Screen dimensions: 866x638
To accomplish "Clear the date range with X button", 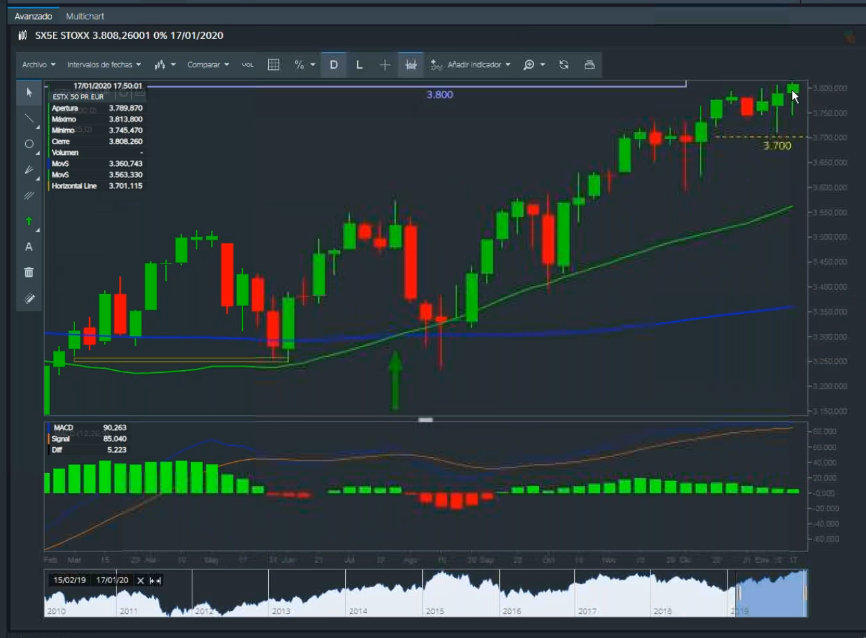I will [x=140, y=581].
